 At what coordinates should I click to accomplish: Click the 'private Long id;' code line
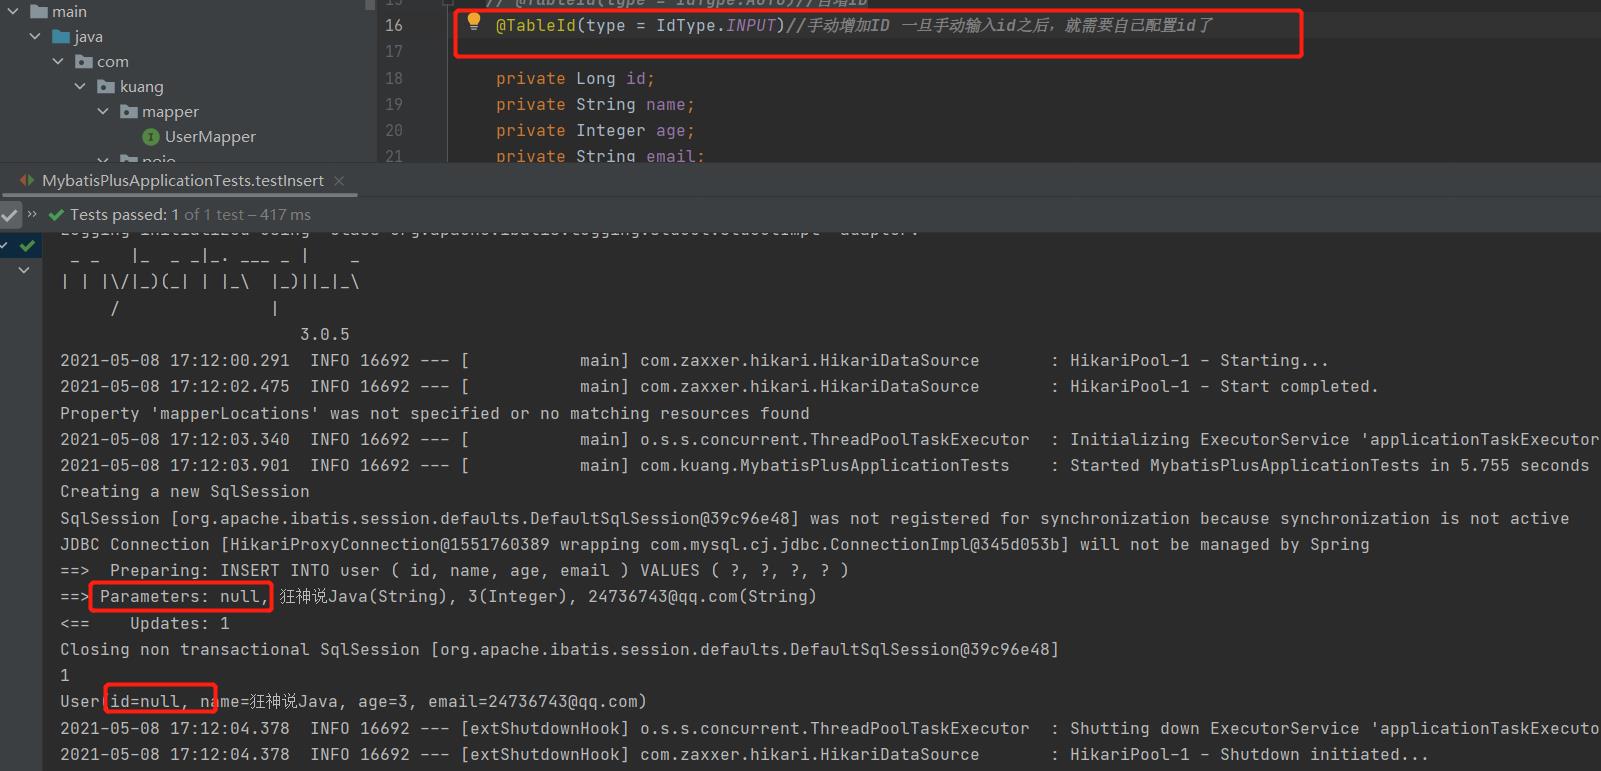click(575, 78)
